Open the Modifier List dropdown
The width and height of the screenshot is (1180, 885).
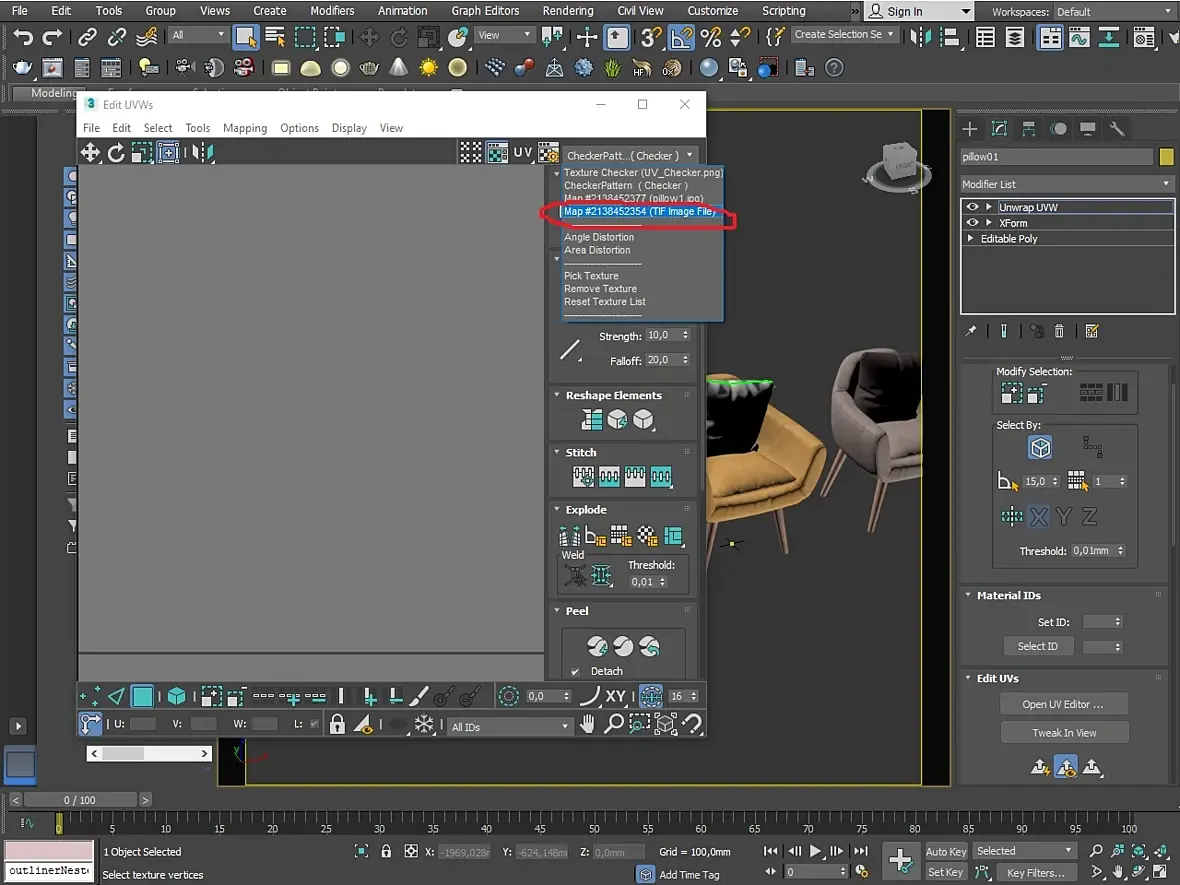[1066, 184]
